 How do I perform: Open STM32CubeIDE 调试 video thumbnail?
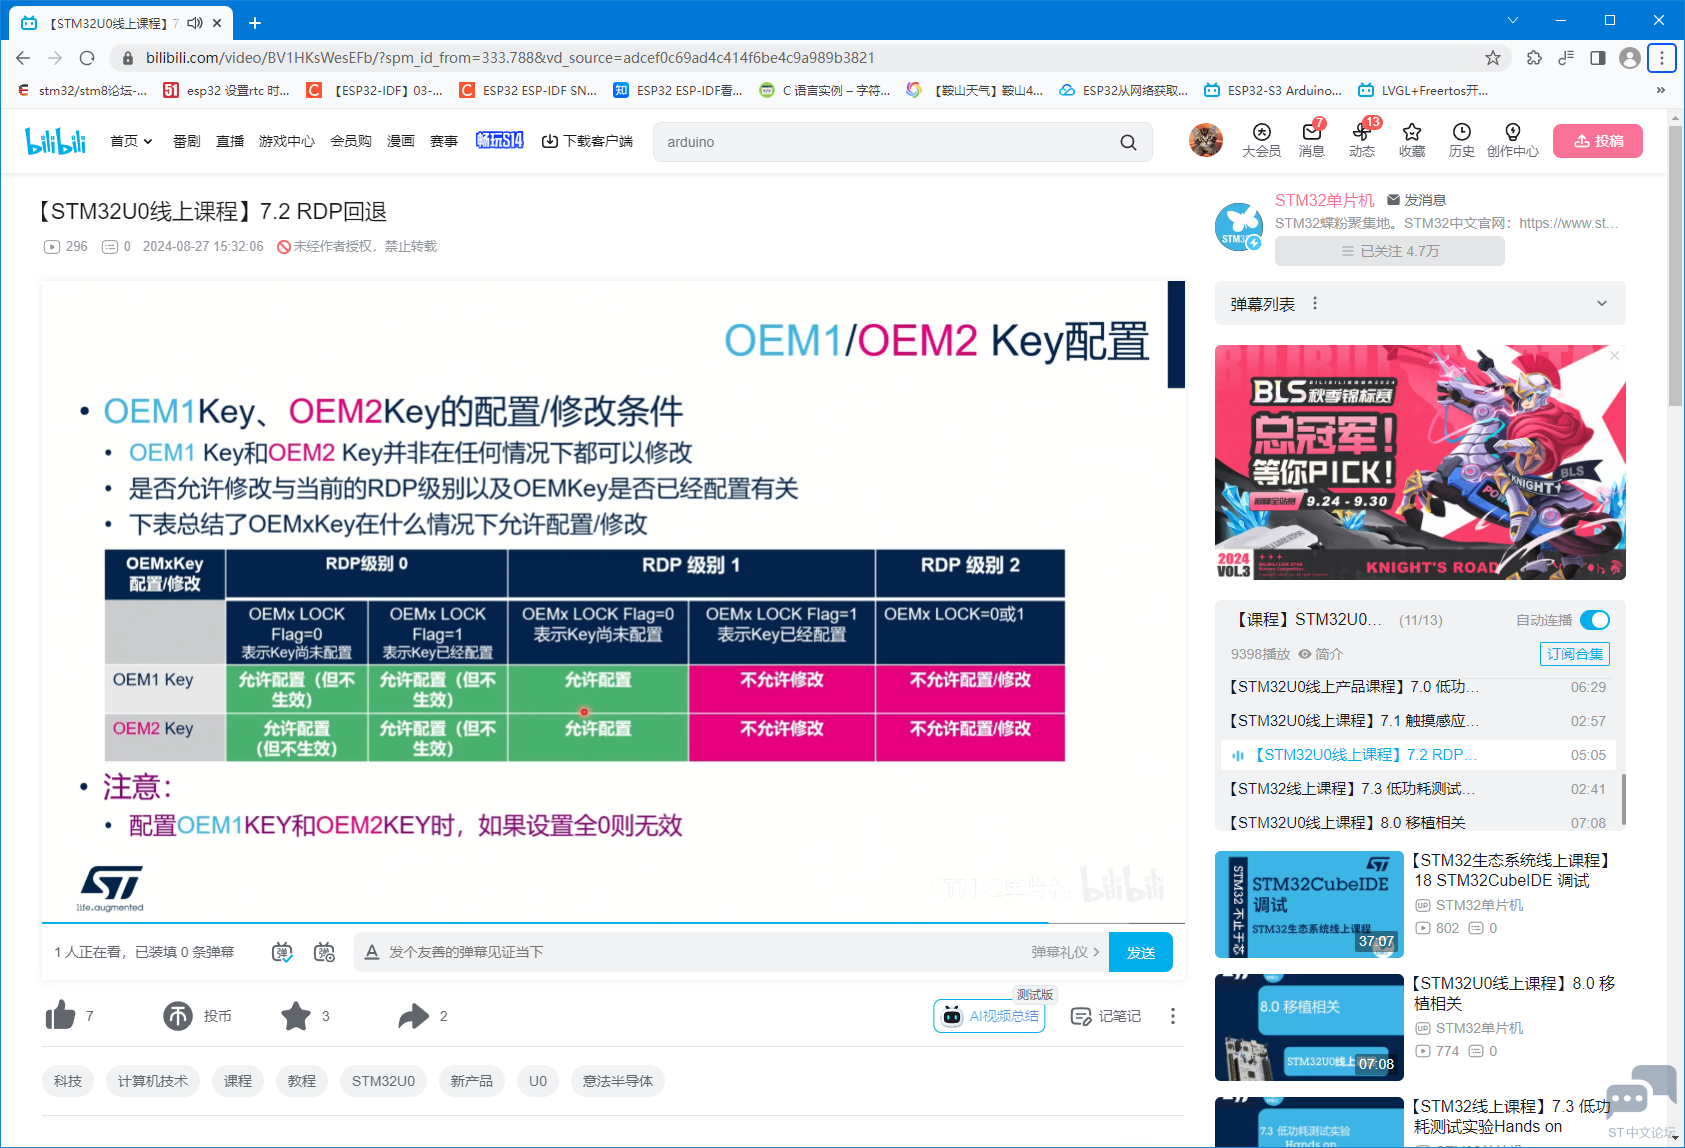[x=1309, y=904]
